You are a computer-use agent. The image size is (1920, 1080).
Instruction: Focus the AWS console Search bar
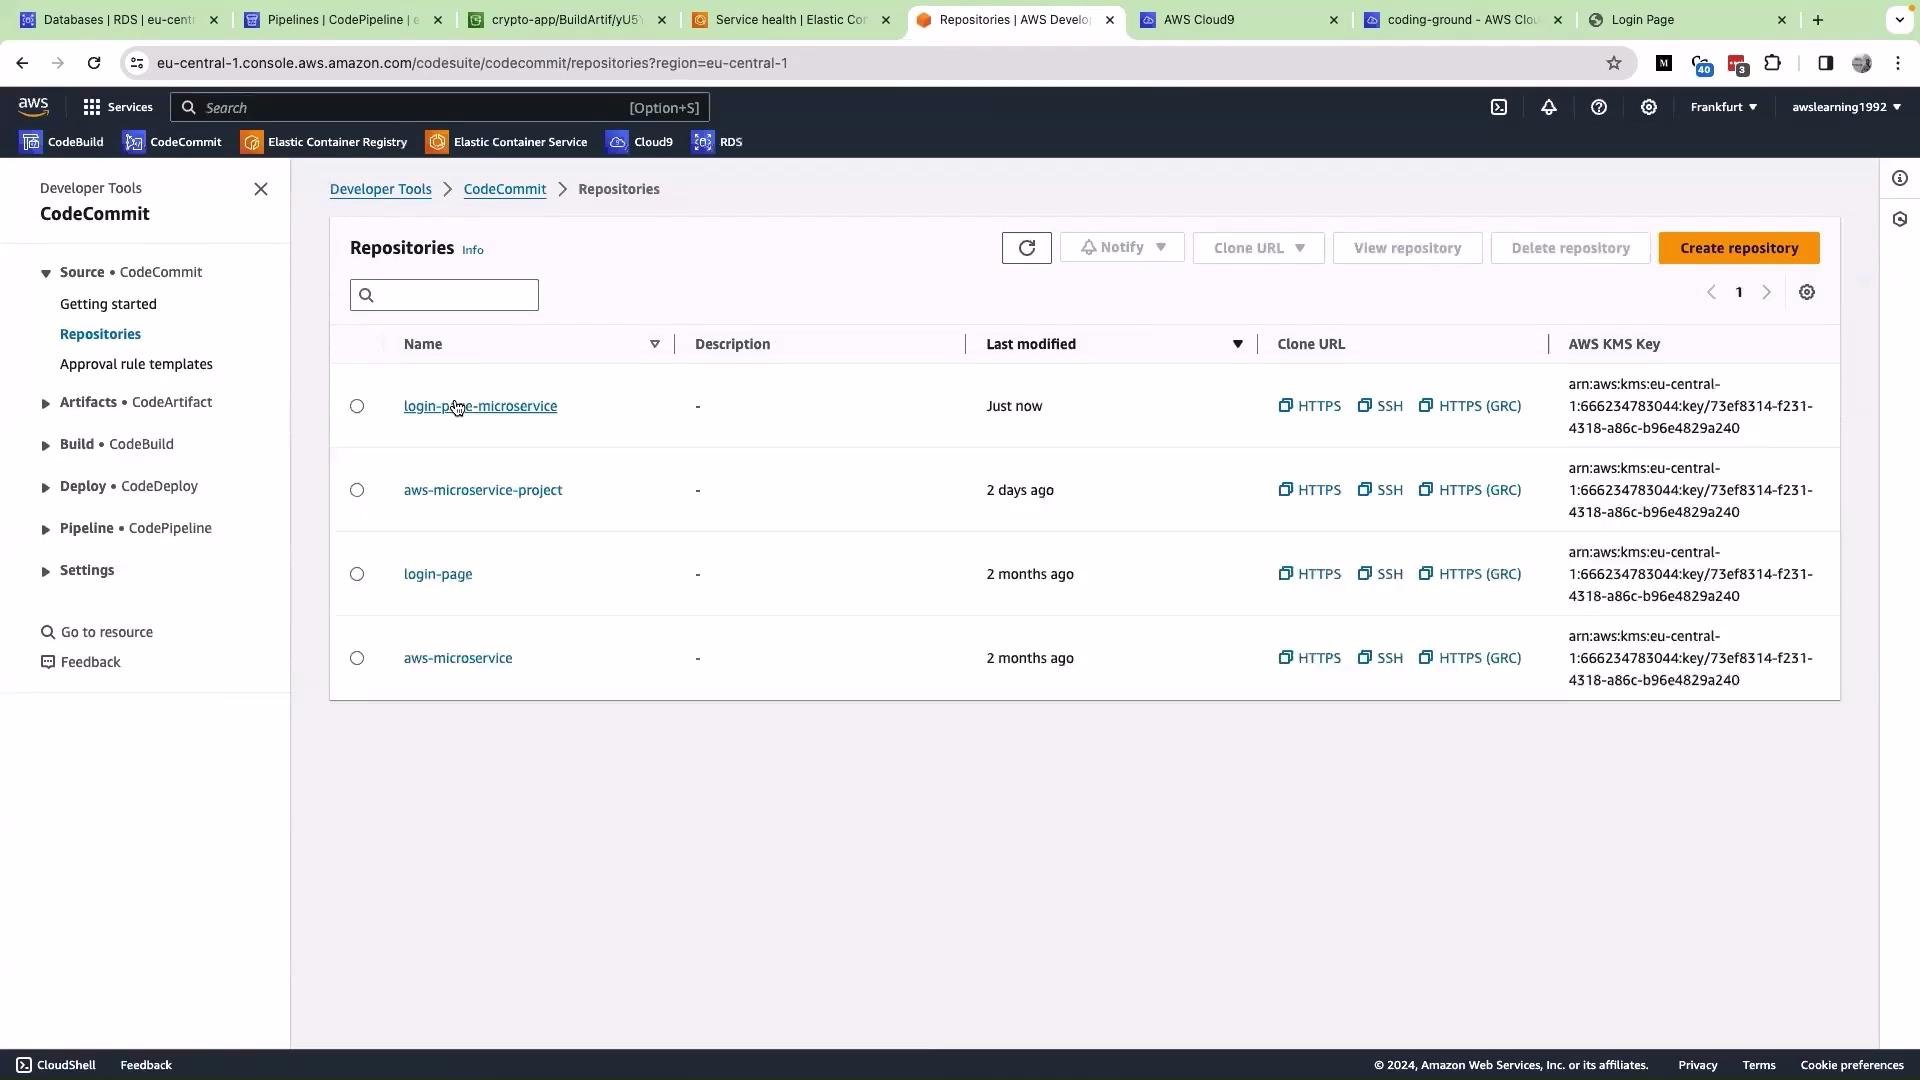click(x=440, y=107)
